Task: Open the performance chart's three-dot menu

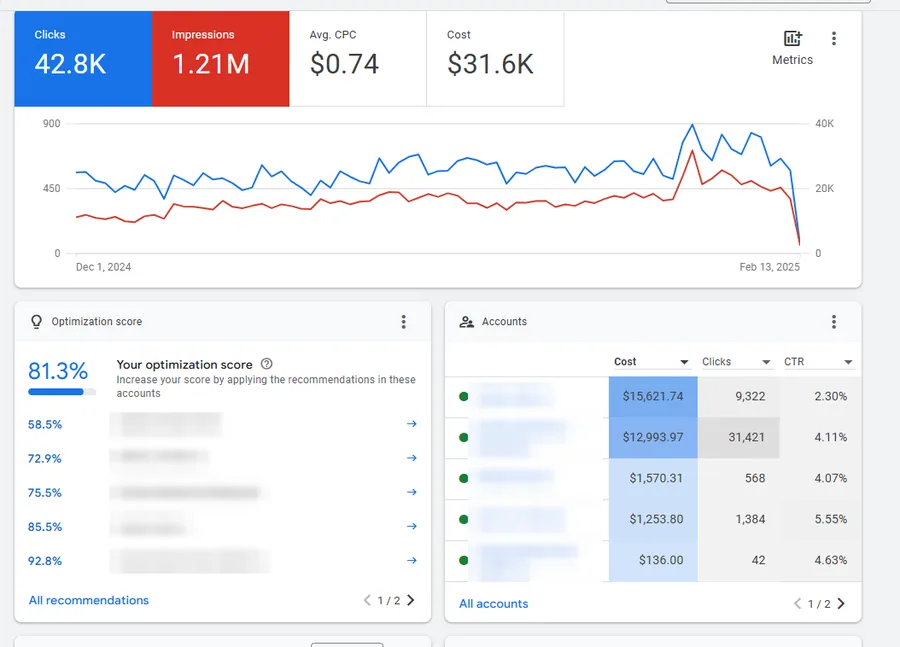Action: (x=833, y=38)
